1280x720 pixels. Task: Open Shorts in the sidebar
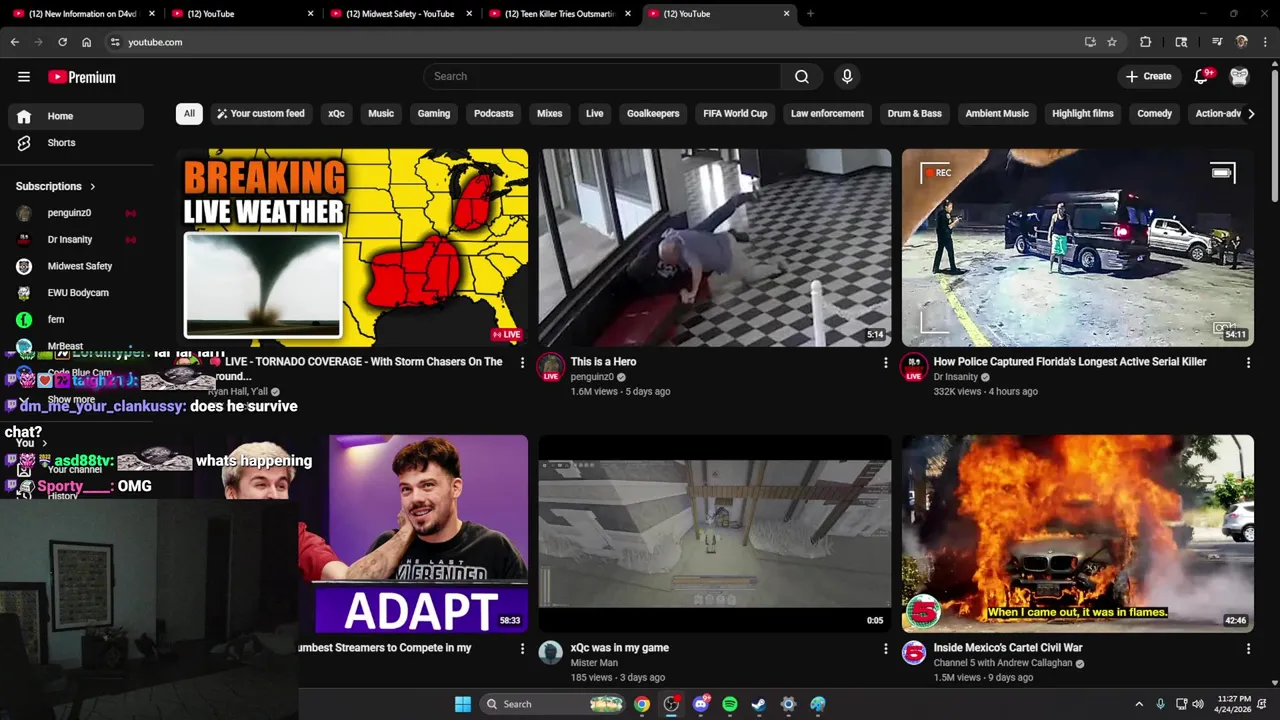click(76, 143)
